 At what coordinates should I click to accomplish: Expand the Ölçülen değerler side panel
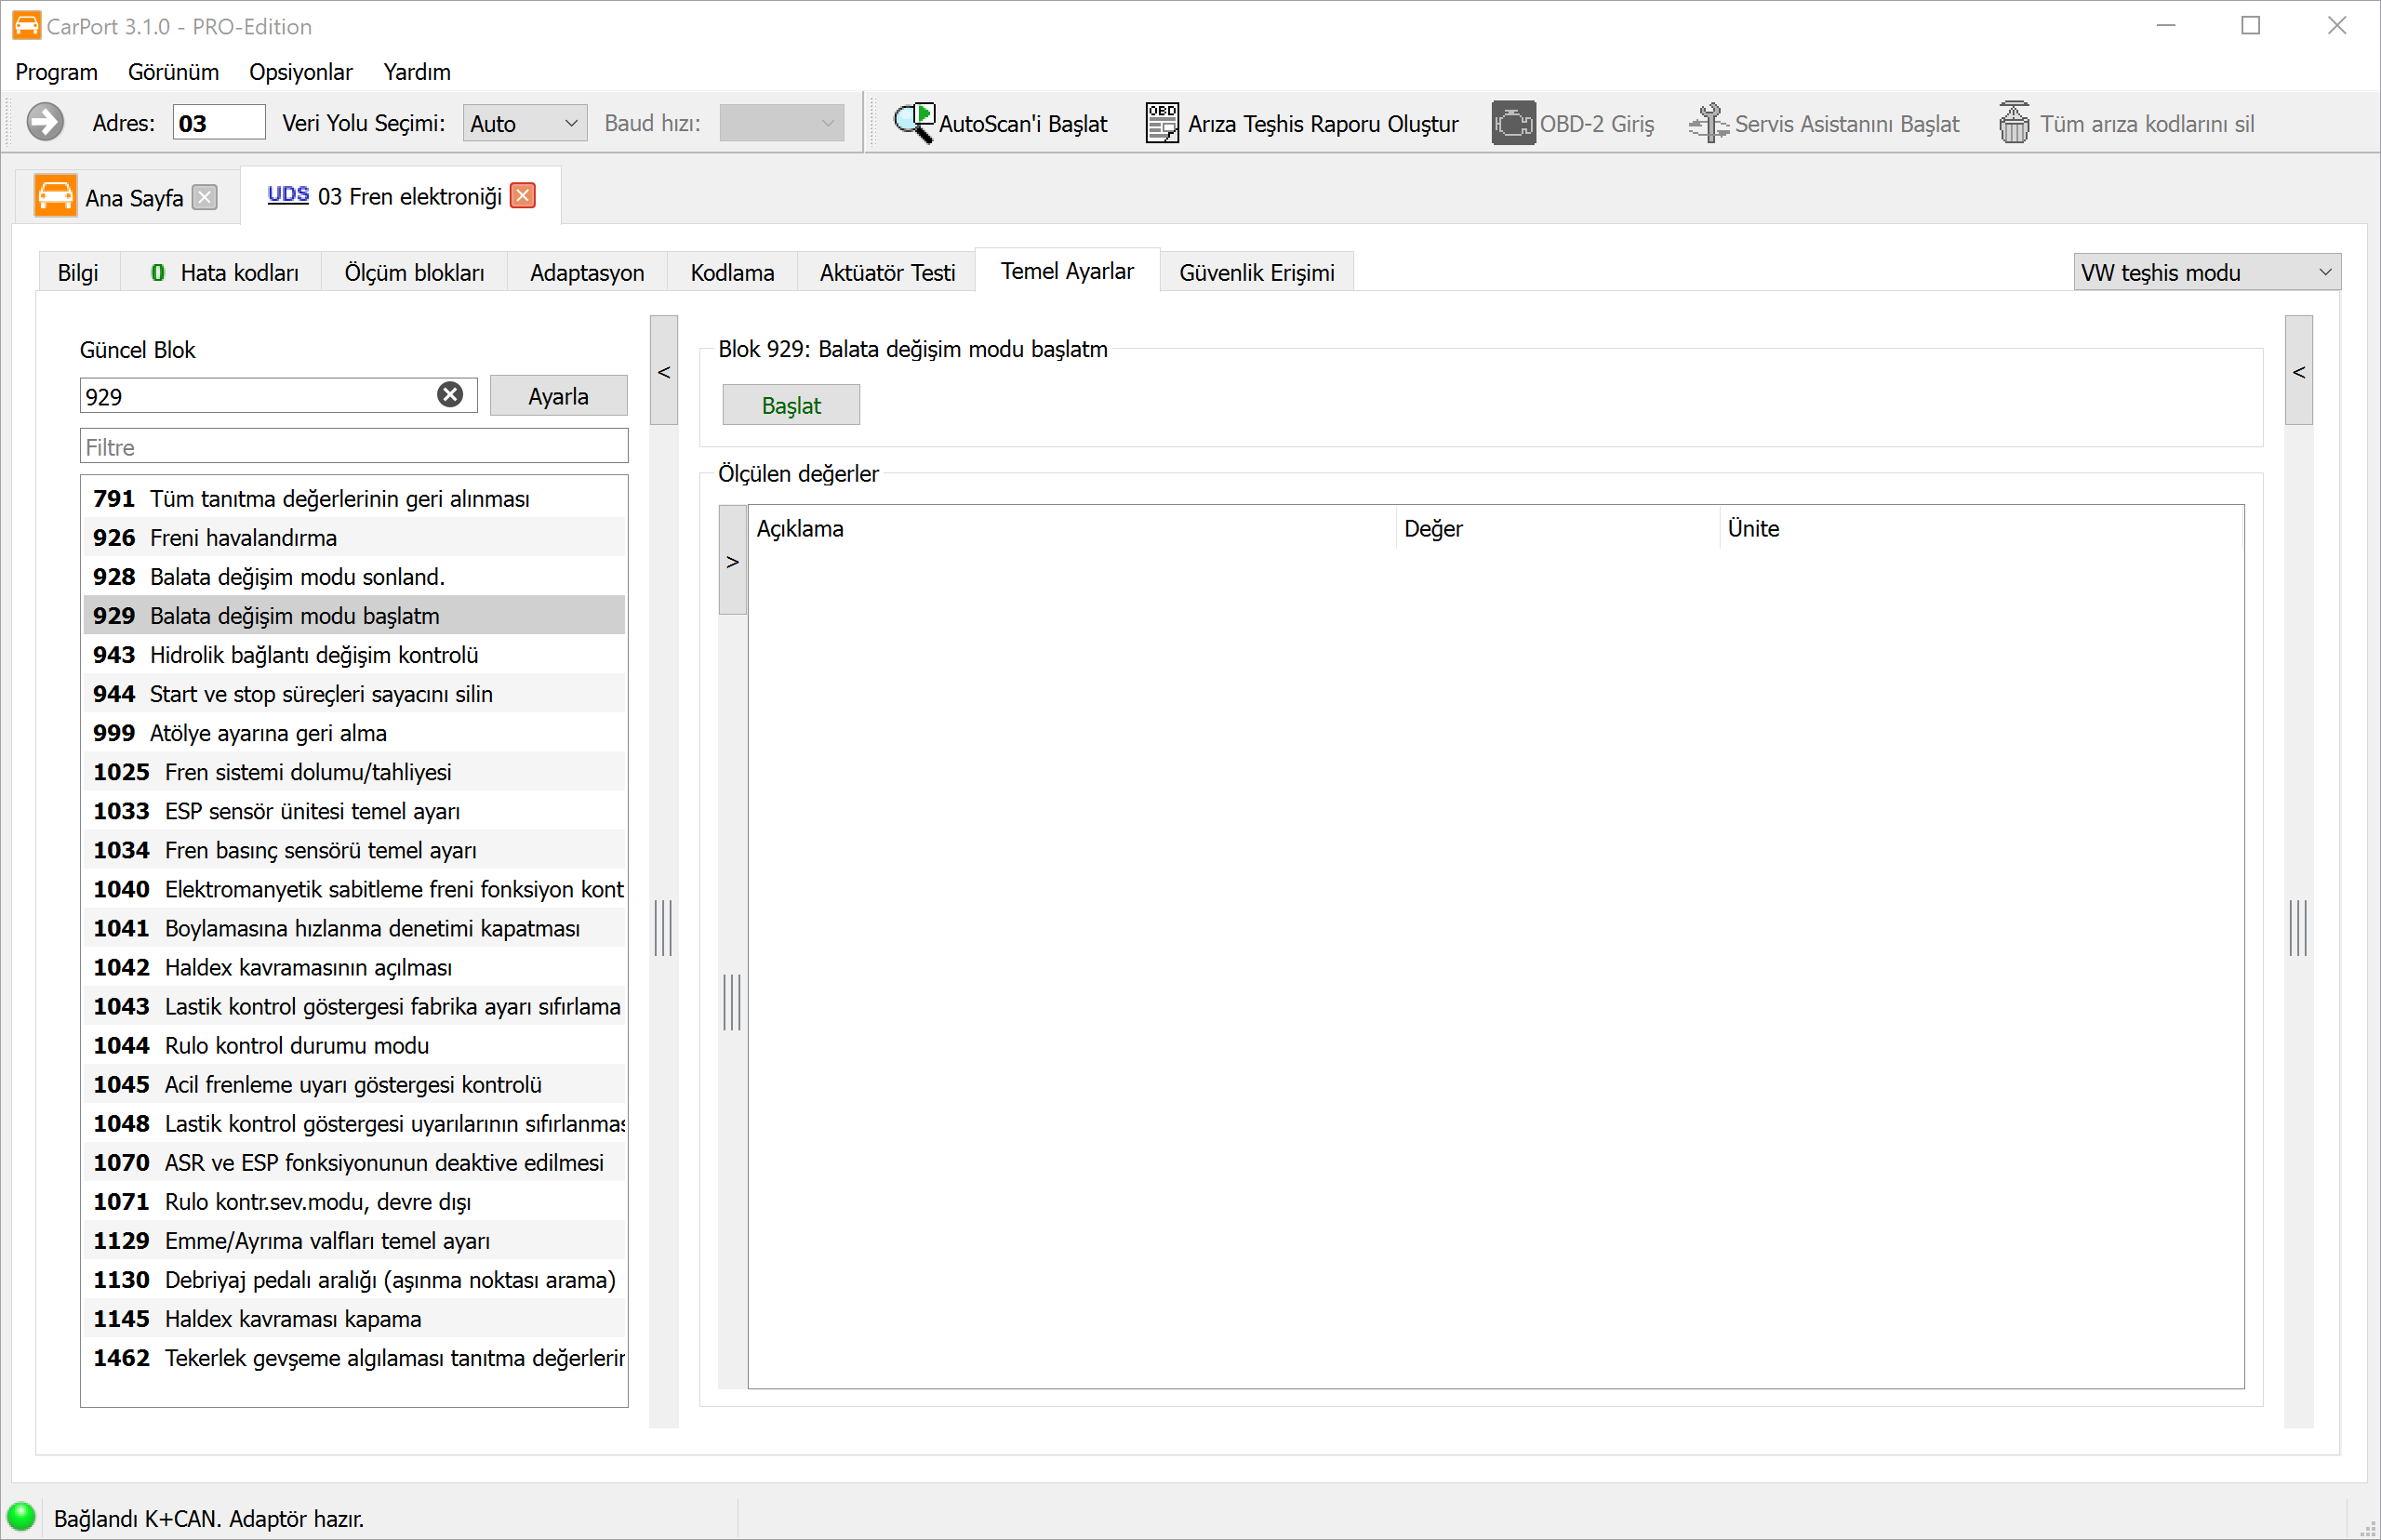tap(732, 560)
